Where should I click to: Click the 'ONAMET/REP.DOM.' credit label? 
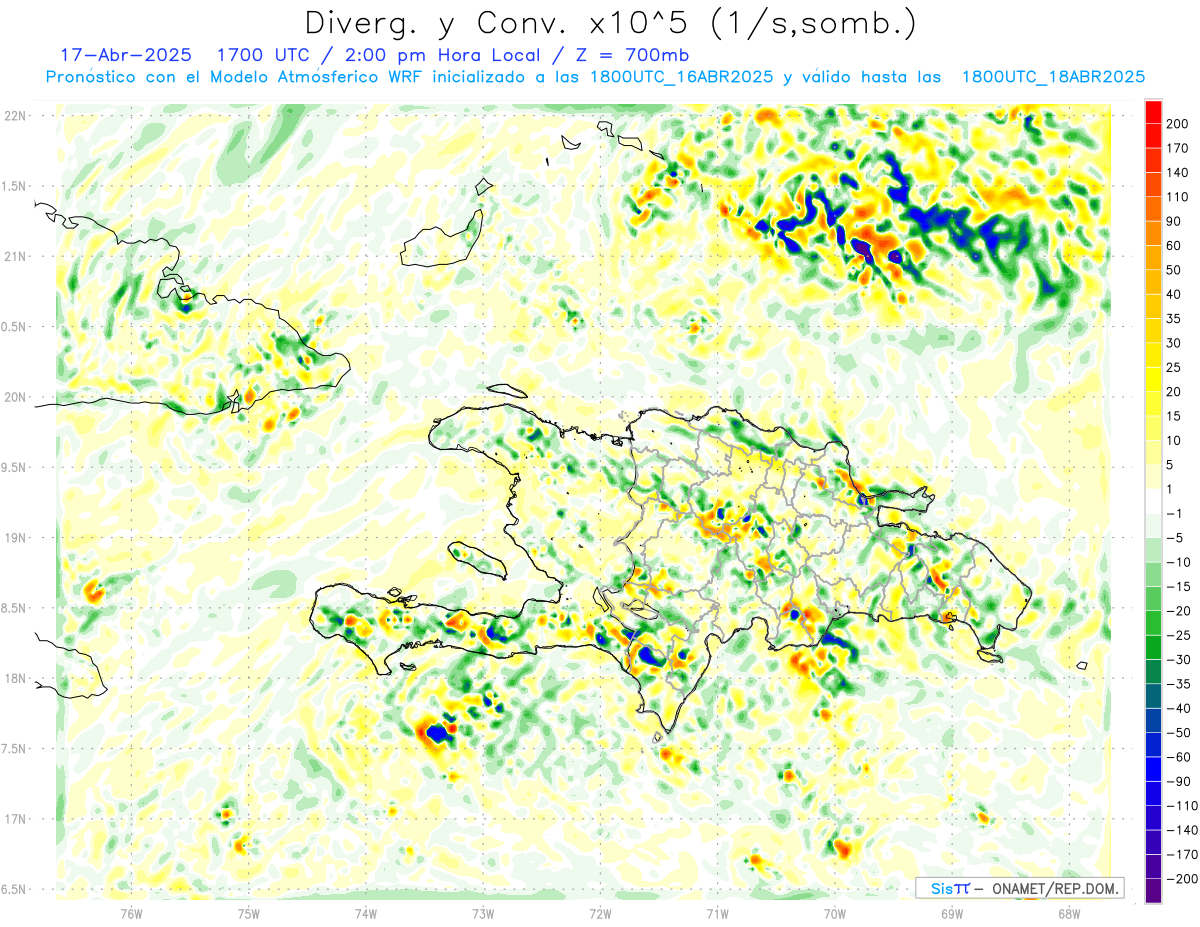tap(1055, 888)
